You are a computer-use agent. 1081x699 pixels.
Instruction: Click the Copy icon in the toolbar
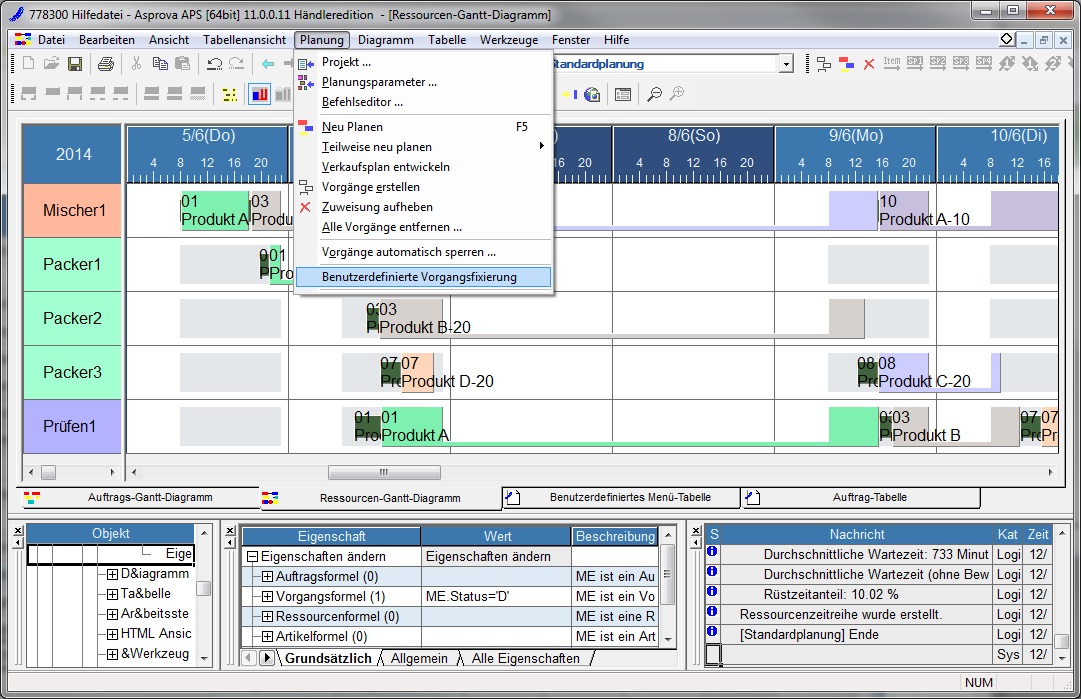click(x=160, y=64)
